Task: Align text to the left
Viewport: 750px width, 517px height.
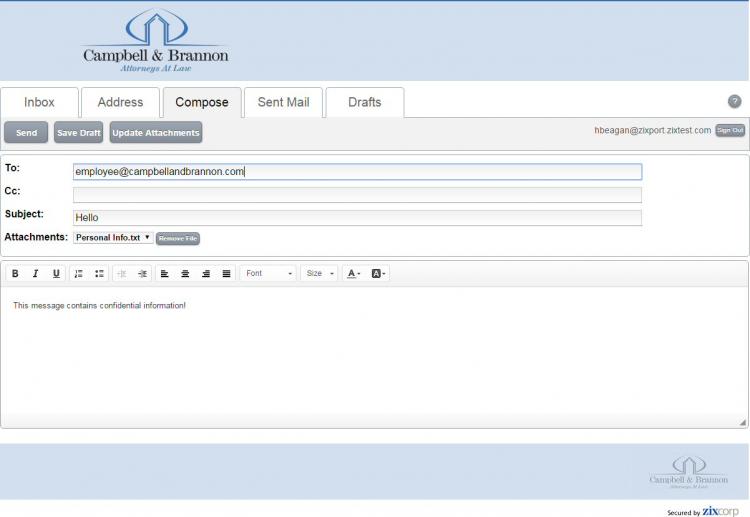Action: pos(165,273)
